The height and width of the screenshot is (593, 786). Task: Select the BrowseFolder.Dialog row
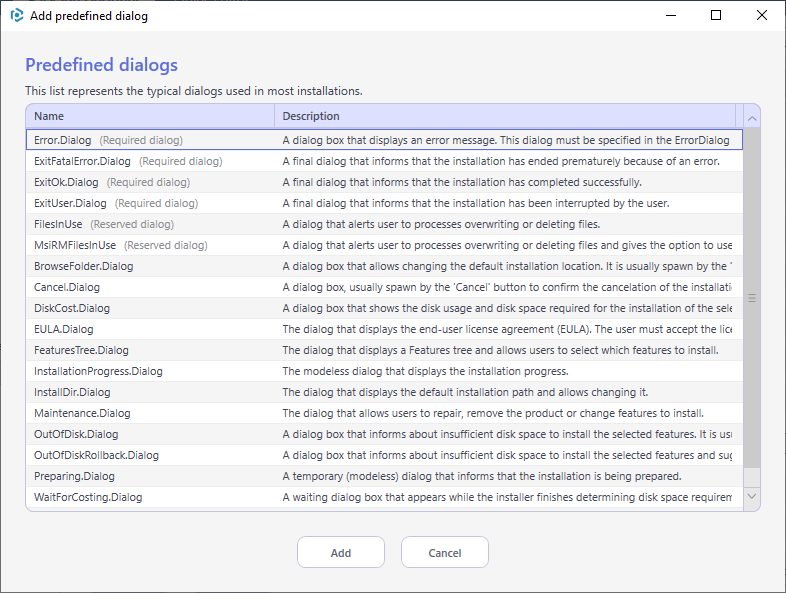click(x=384, y=266)
